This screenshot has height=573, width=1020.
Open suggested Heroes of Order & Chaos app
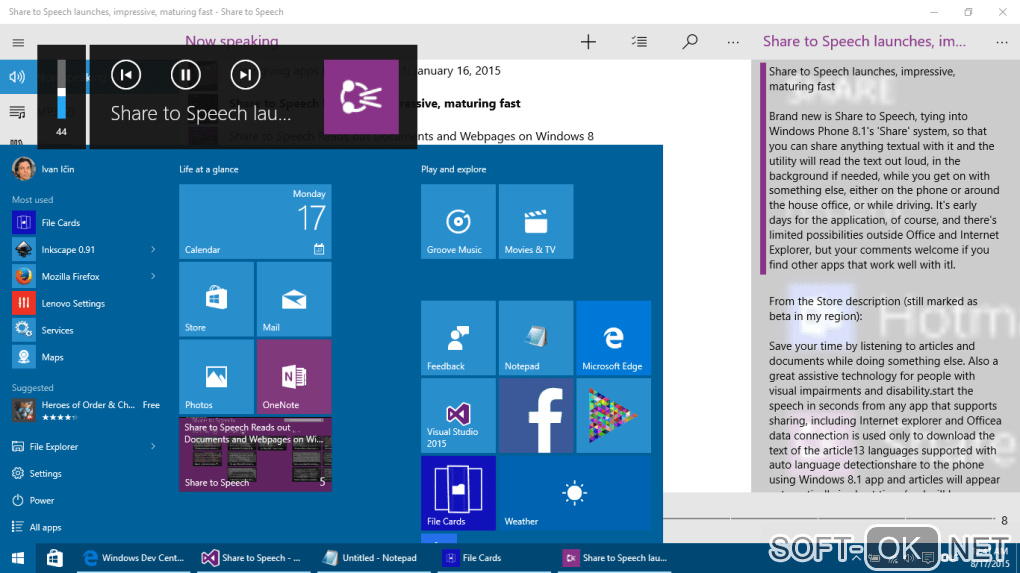86,410
